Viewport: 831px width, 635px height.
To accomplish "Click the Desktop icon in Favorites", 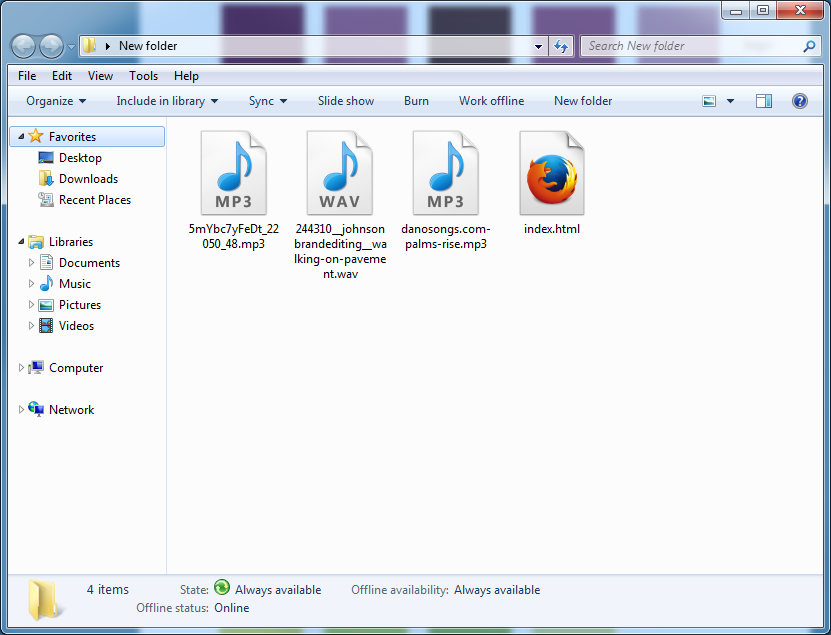I will tap(46, 157).
